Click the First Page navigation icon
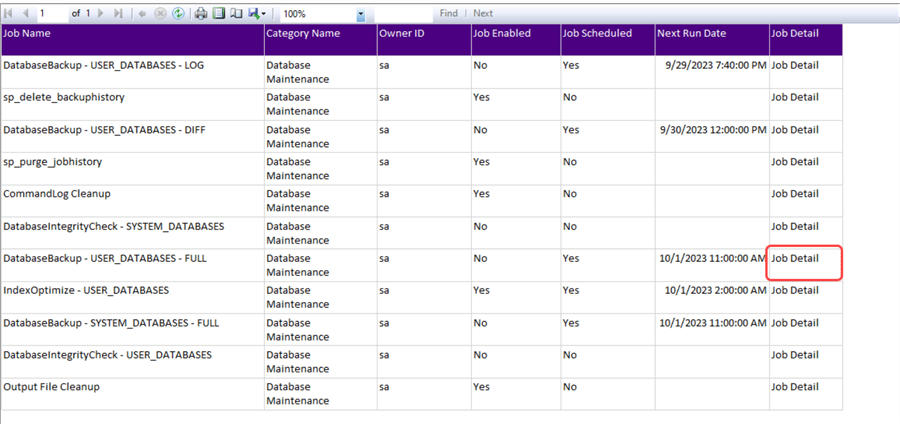The image size is (900, 424). coord(9,13)
